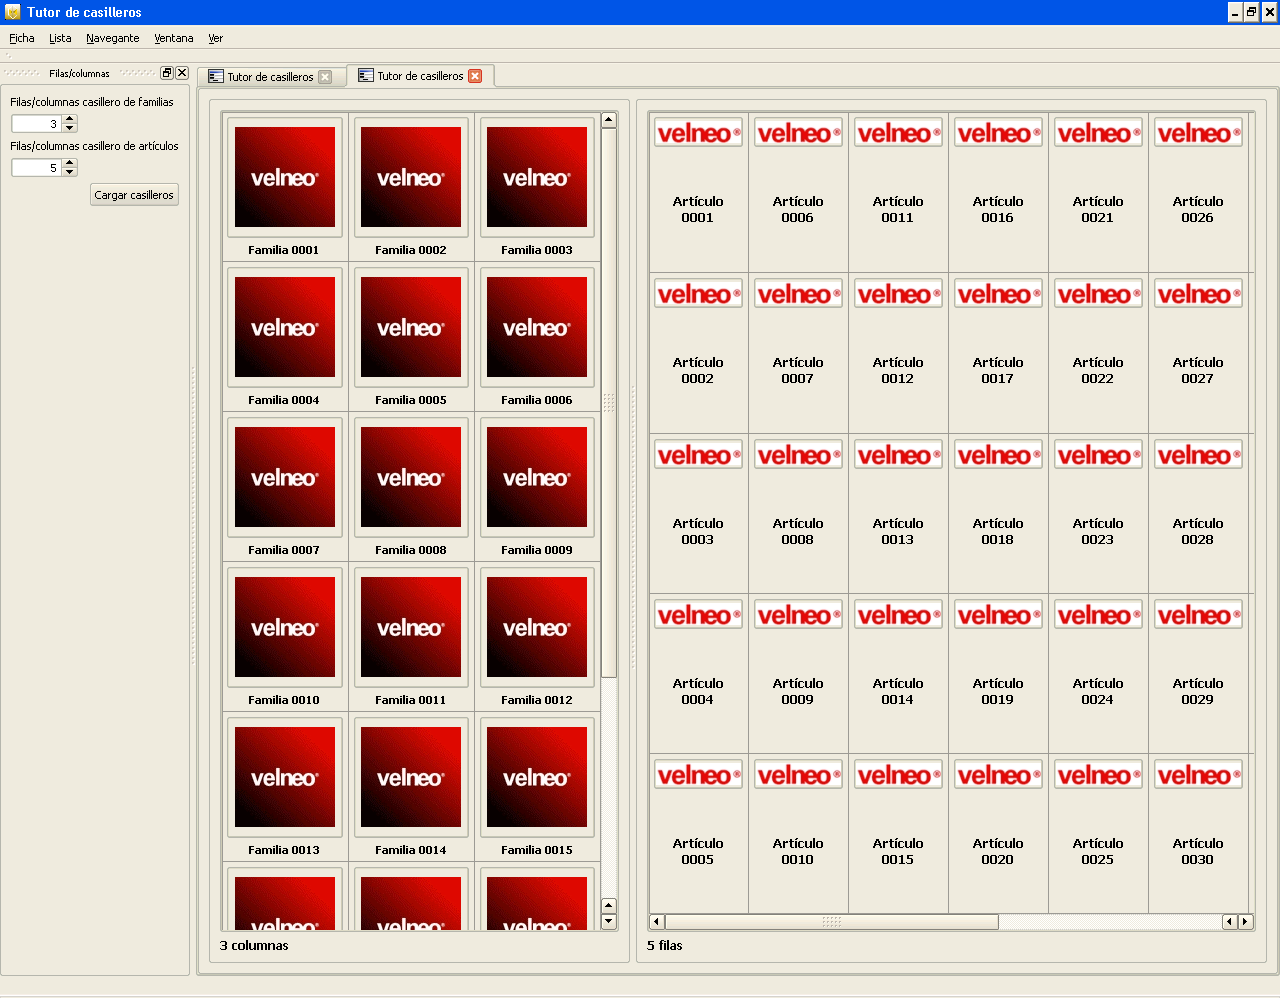
Task: Decrease the familias casillero value
Action: coord(70,128)
